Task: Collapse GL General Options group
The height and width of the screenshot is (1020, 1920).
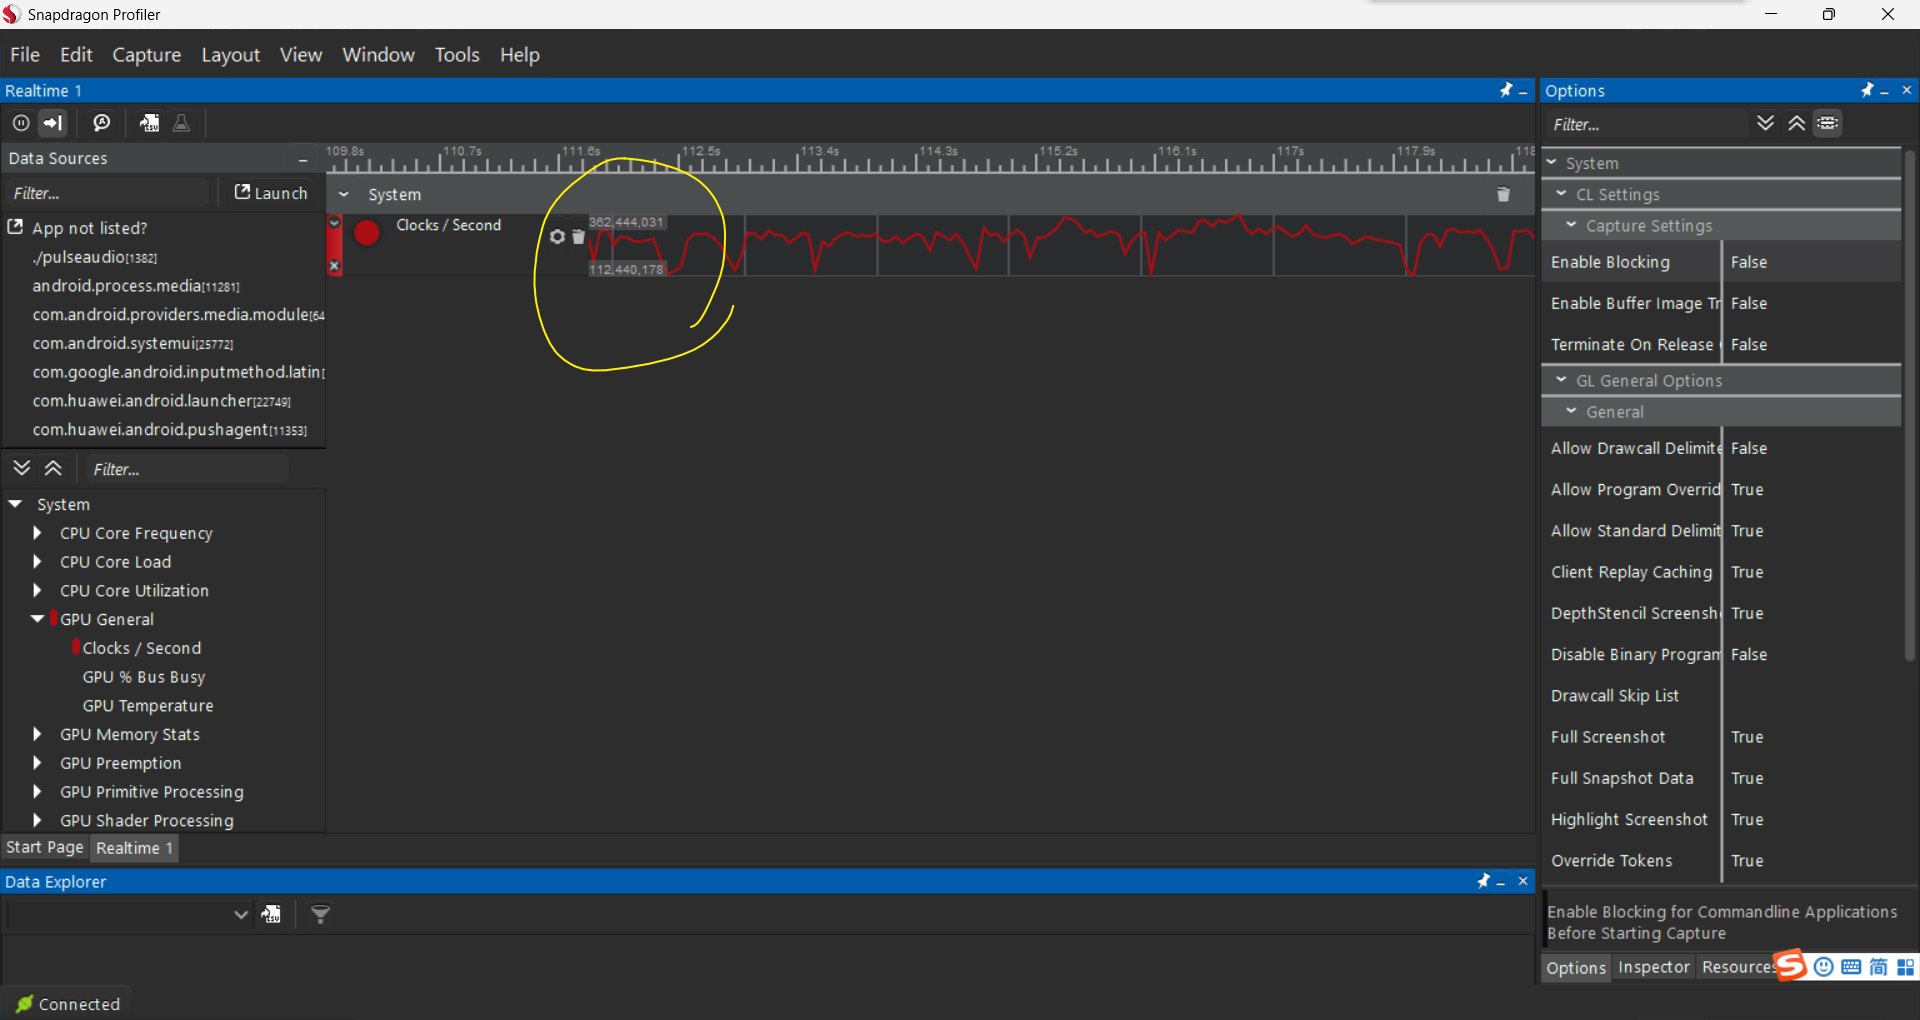Action: (x=1561, y=380)
